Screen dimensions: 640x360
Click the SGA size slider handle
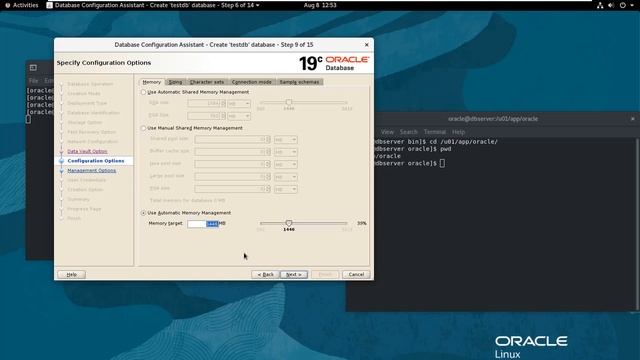289,102
